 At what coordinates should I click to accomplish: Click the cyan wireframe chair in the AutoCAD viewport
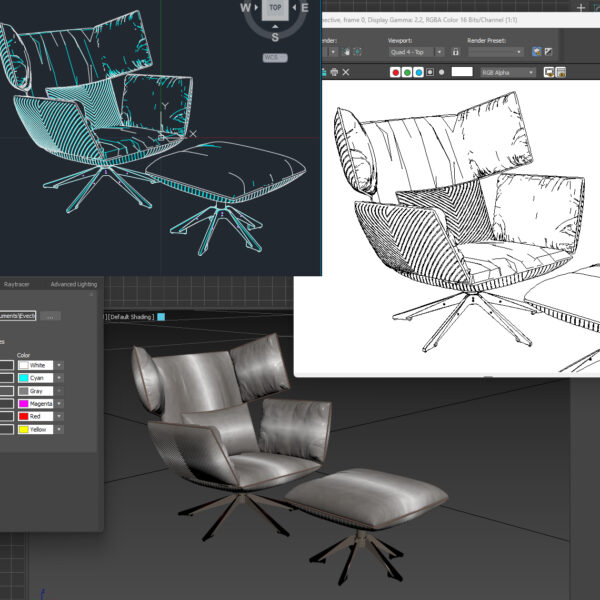tap(96, 111)
